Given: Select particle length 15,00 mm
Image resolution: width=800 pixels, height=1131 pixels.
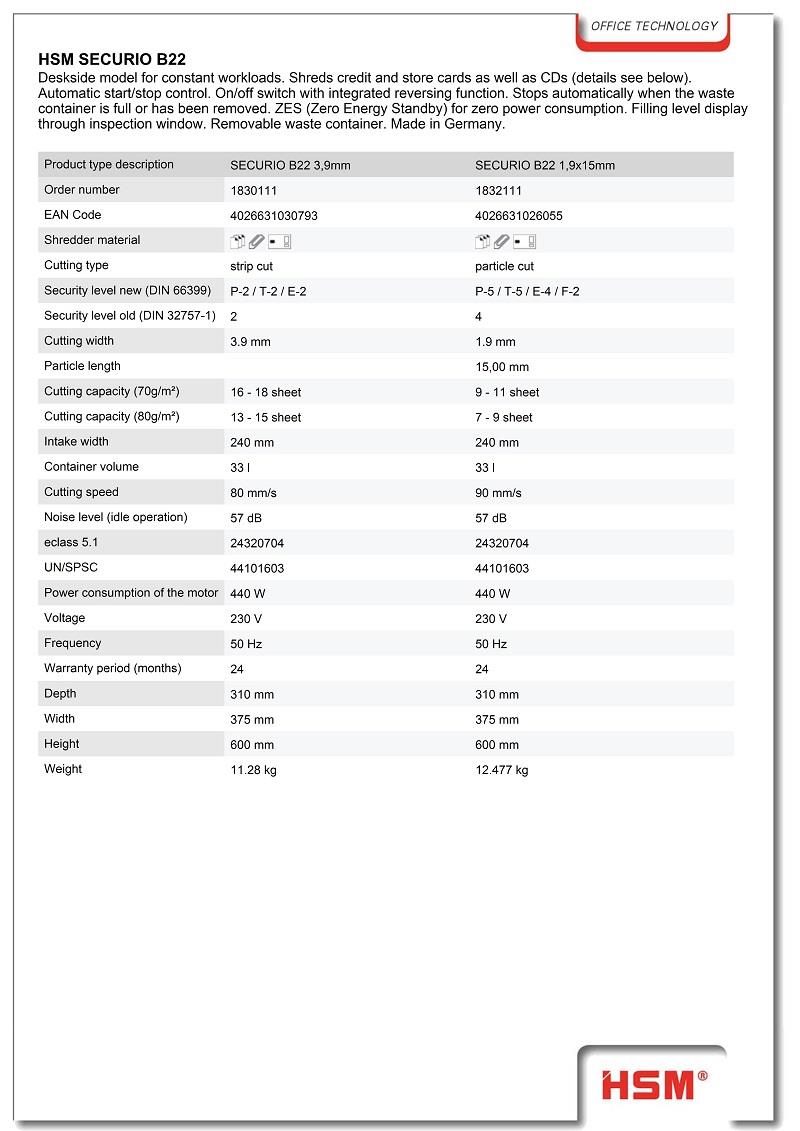Looking at the screenshot, I should (x=502, y=367).
